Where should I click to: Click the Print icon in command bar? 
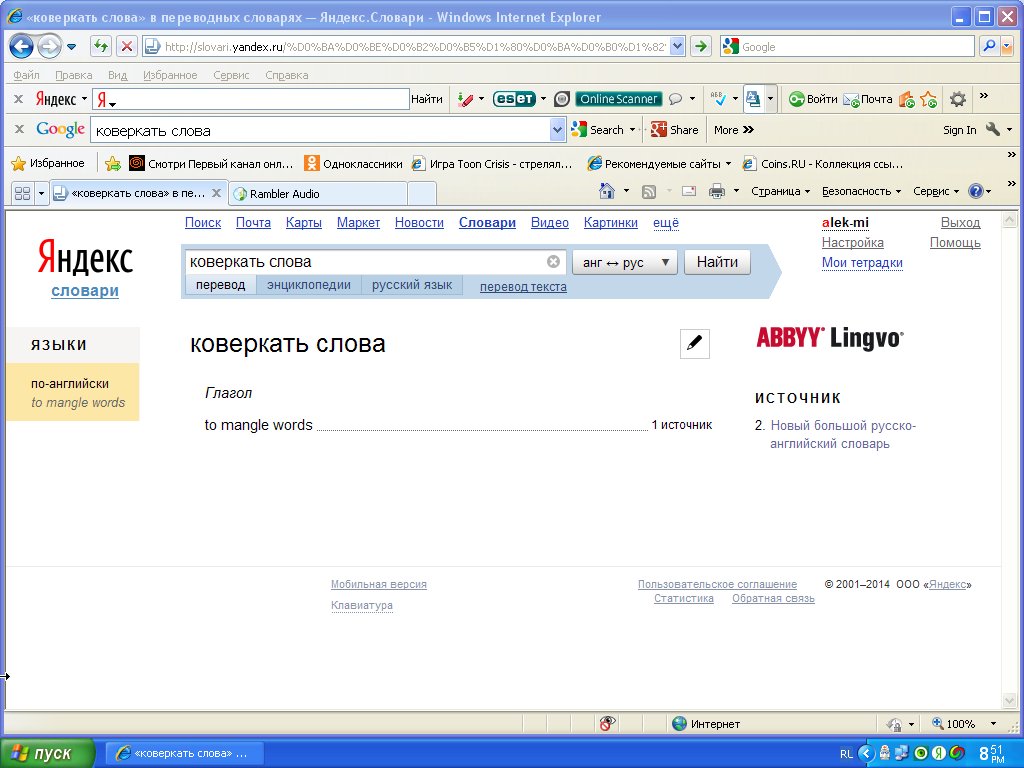click(717, 191)
